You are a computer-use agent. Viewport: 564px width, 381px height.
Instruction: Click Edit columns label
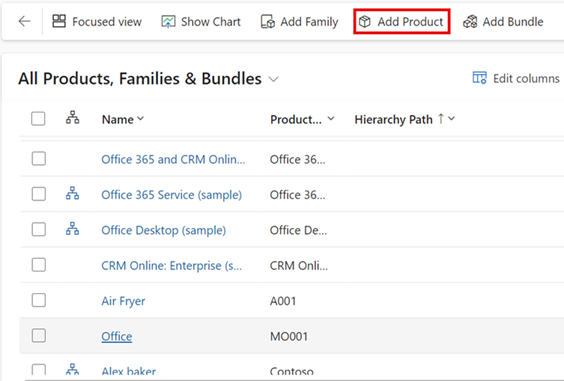526,78
